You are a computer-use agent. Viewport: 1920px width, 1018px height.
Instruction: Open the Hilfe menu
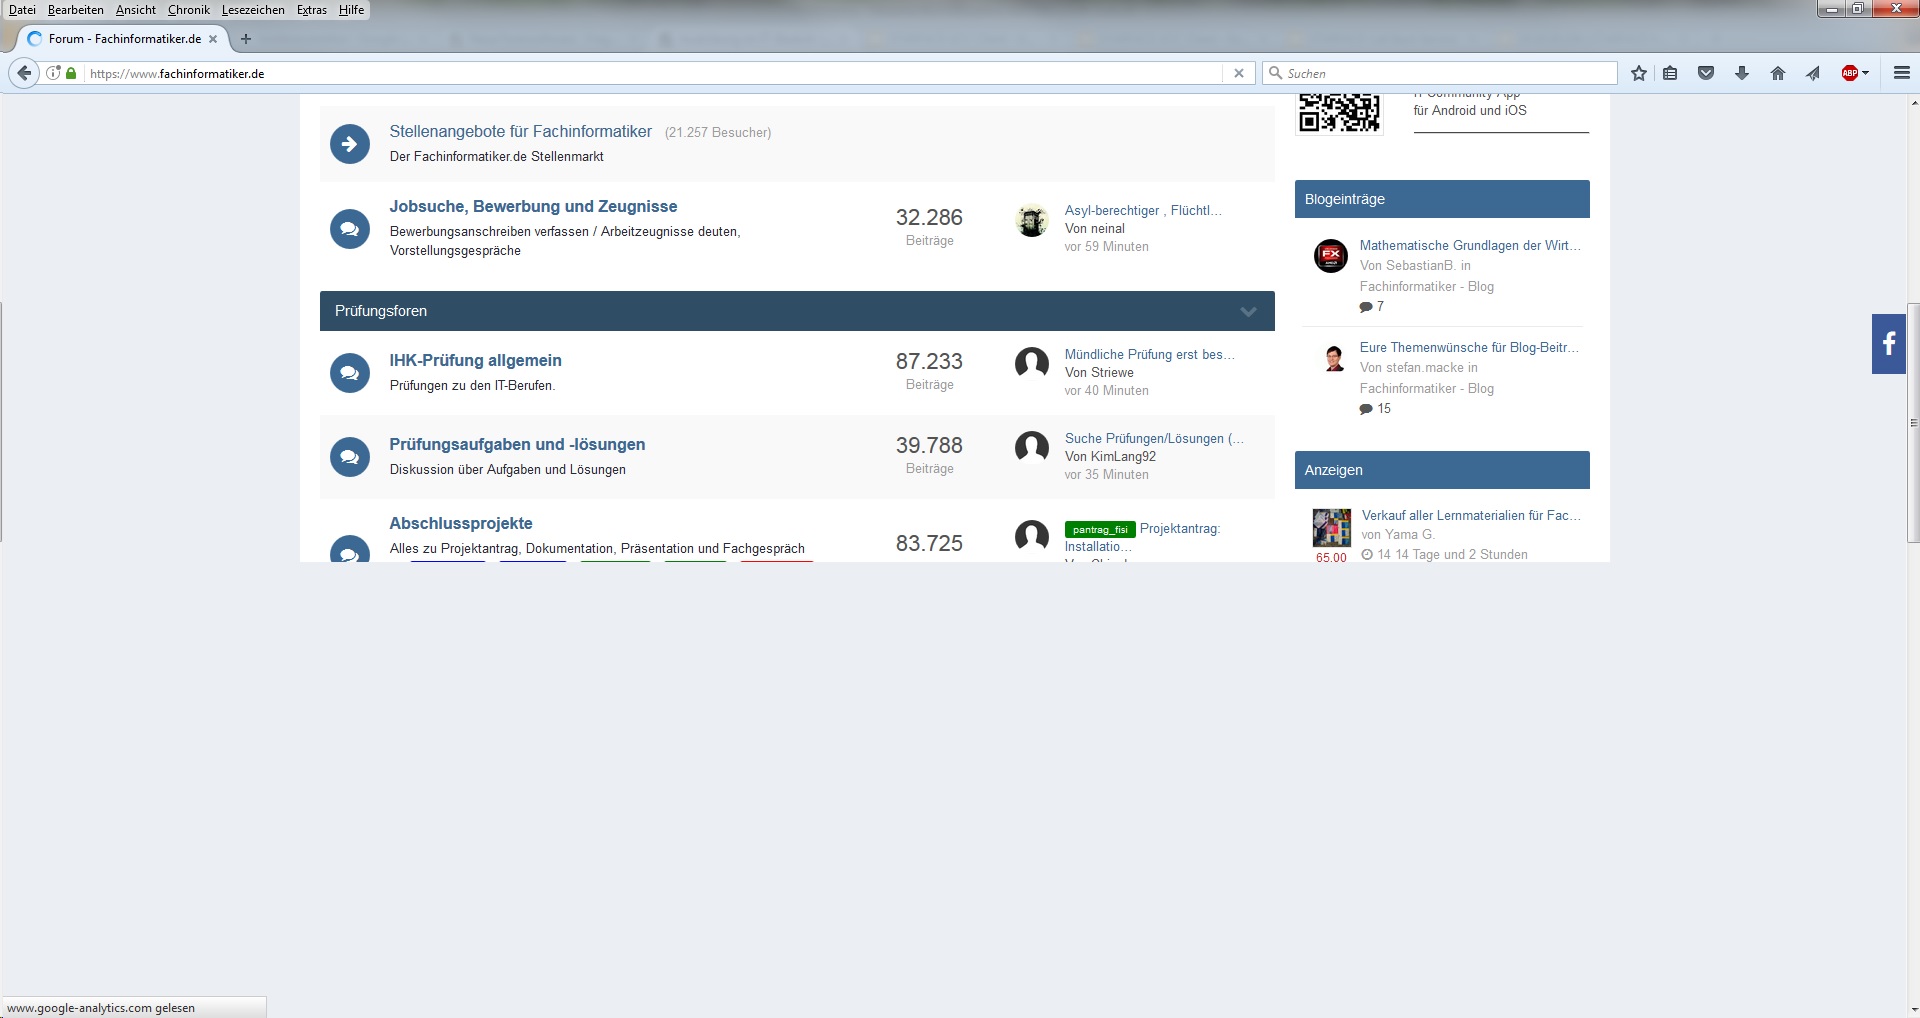point(352,10)
